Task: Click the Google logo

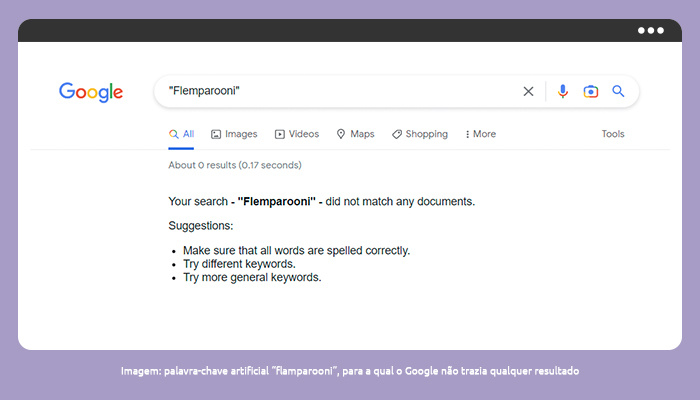Action: (91, 92)
